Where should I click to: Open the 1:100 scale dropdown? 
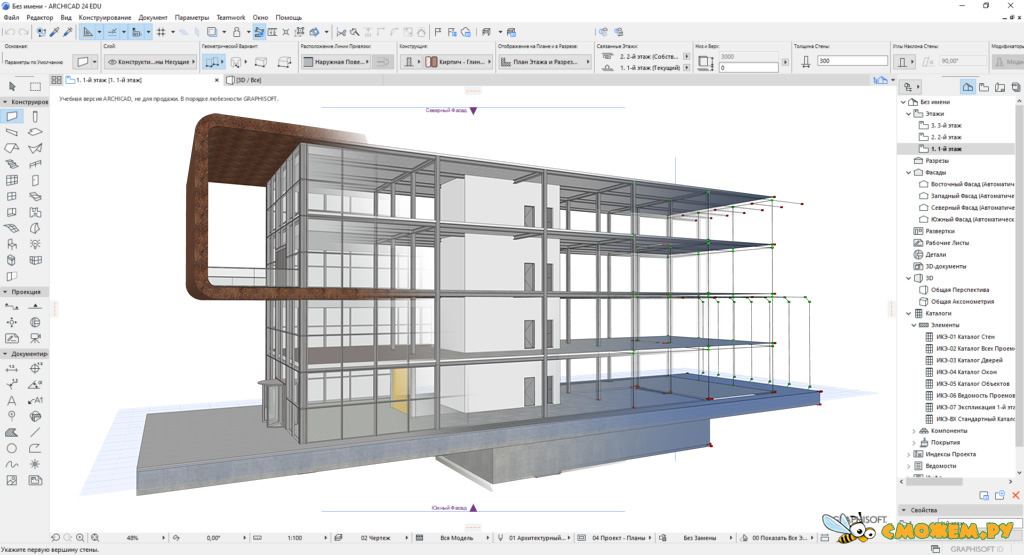pos(289,537)
